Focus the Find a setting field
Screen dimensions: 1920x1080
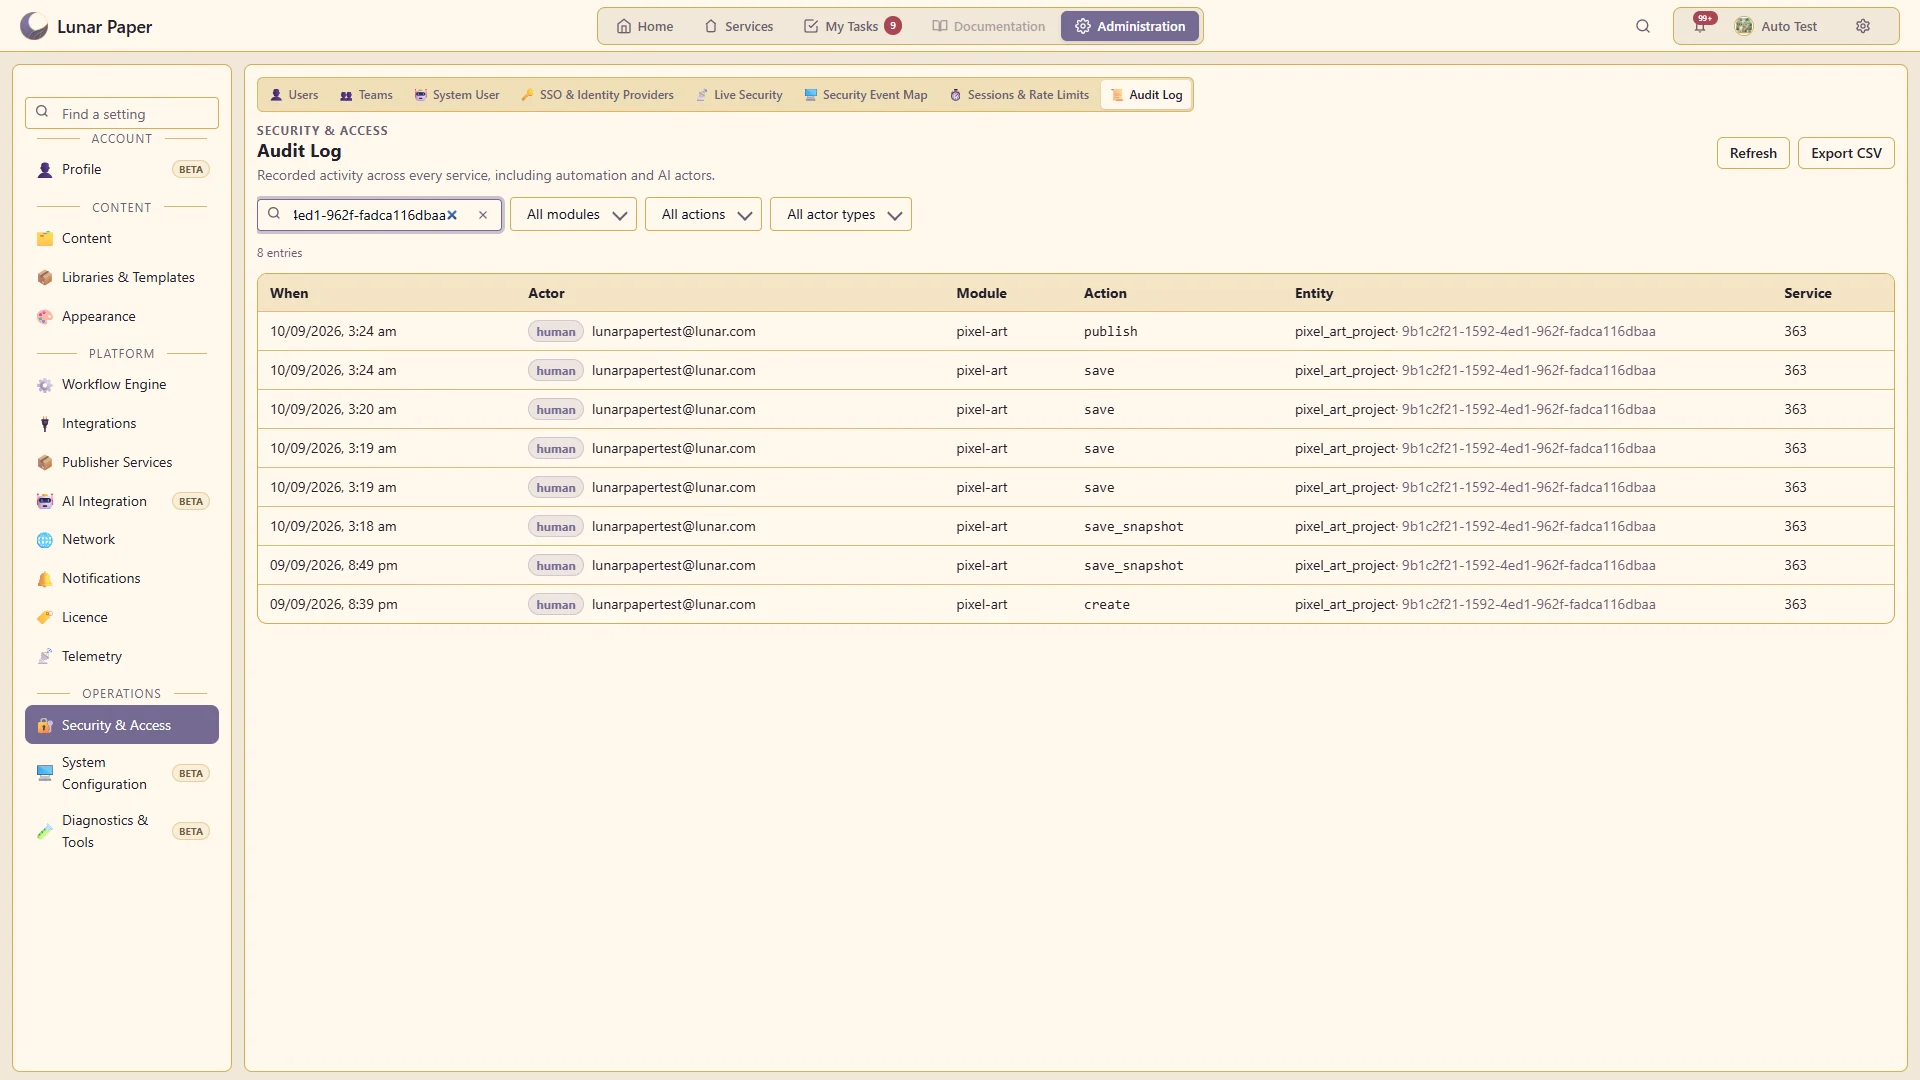(x=122, y=113)
